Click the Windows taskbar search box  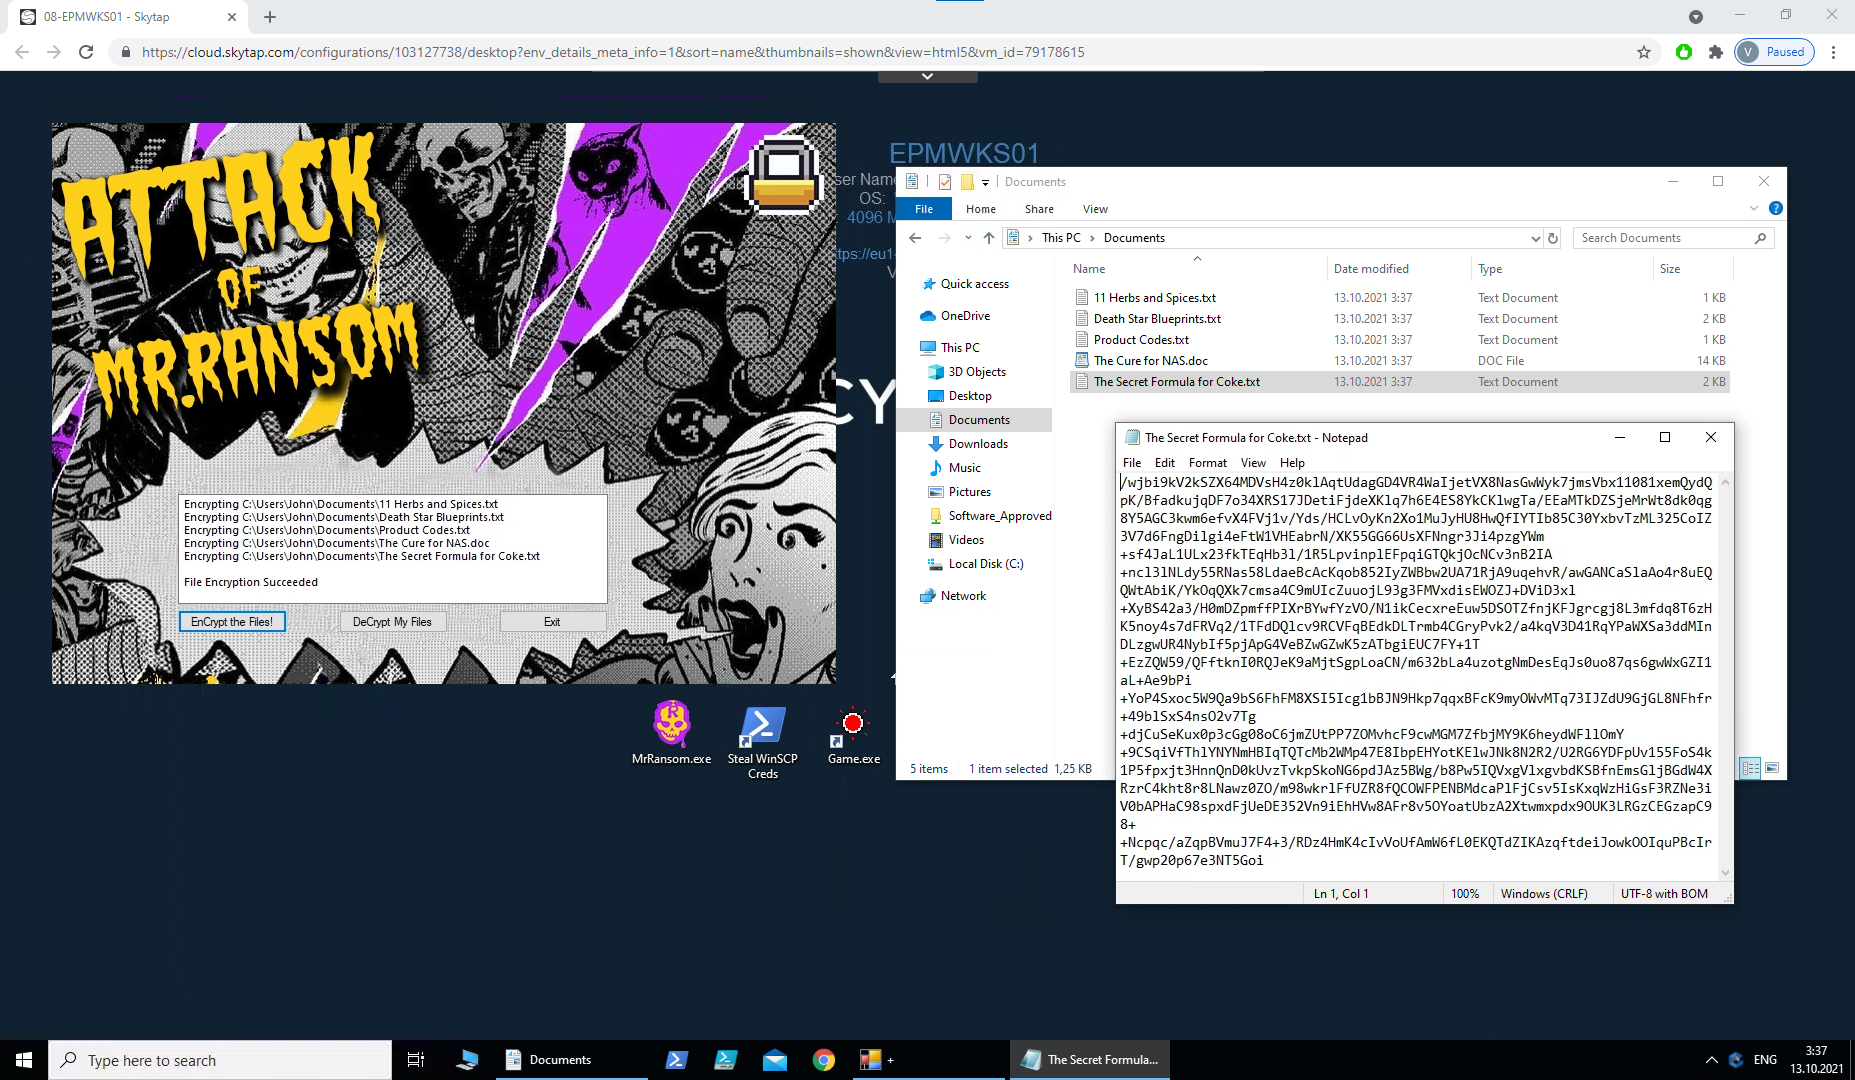220,1060
